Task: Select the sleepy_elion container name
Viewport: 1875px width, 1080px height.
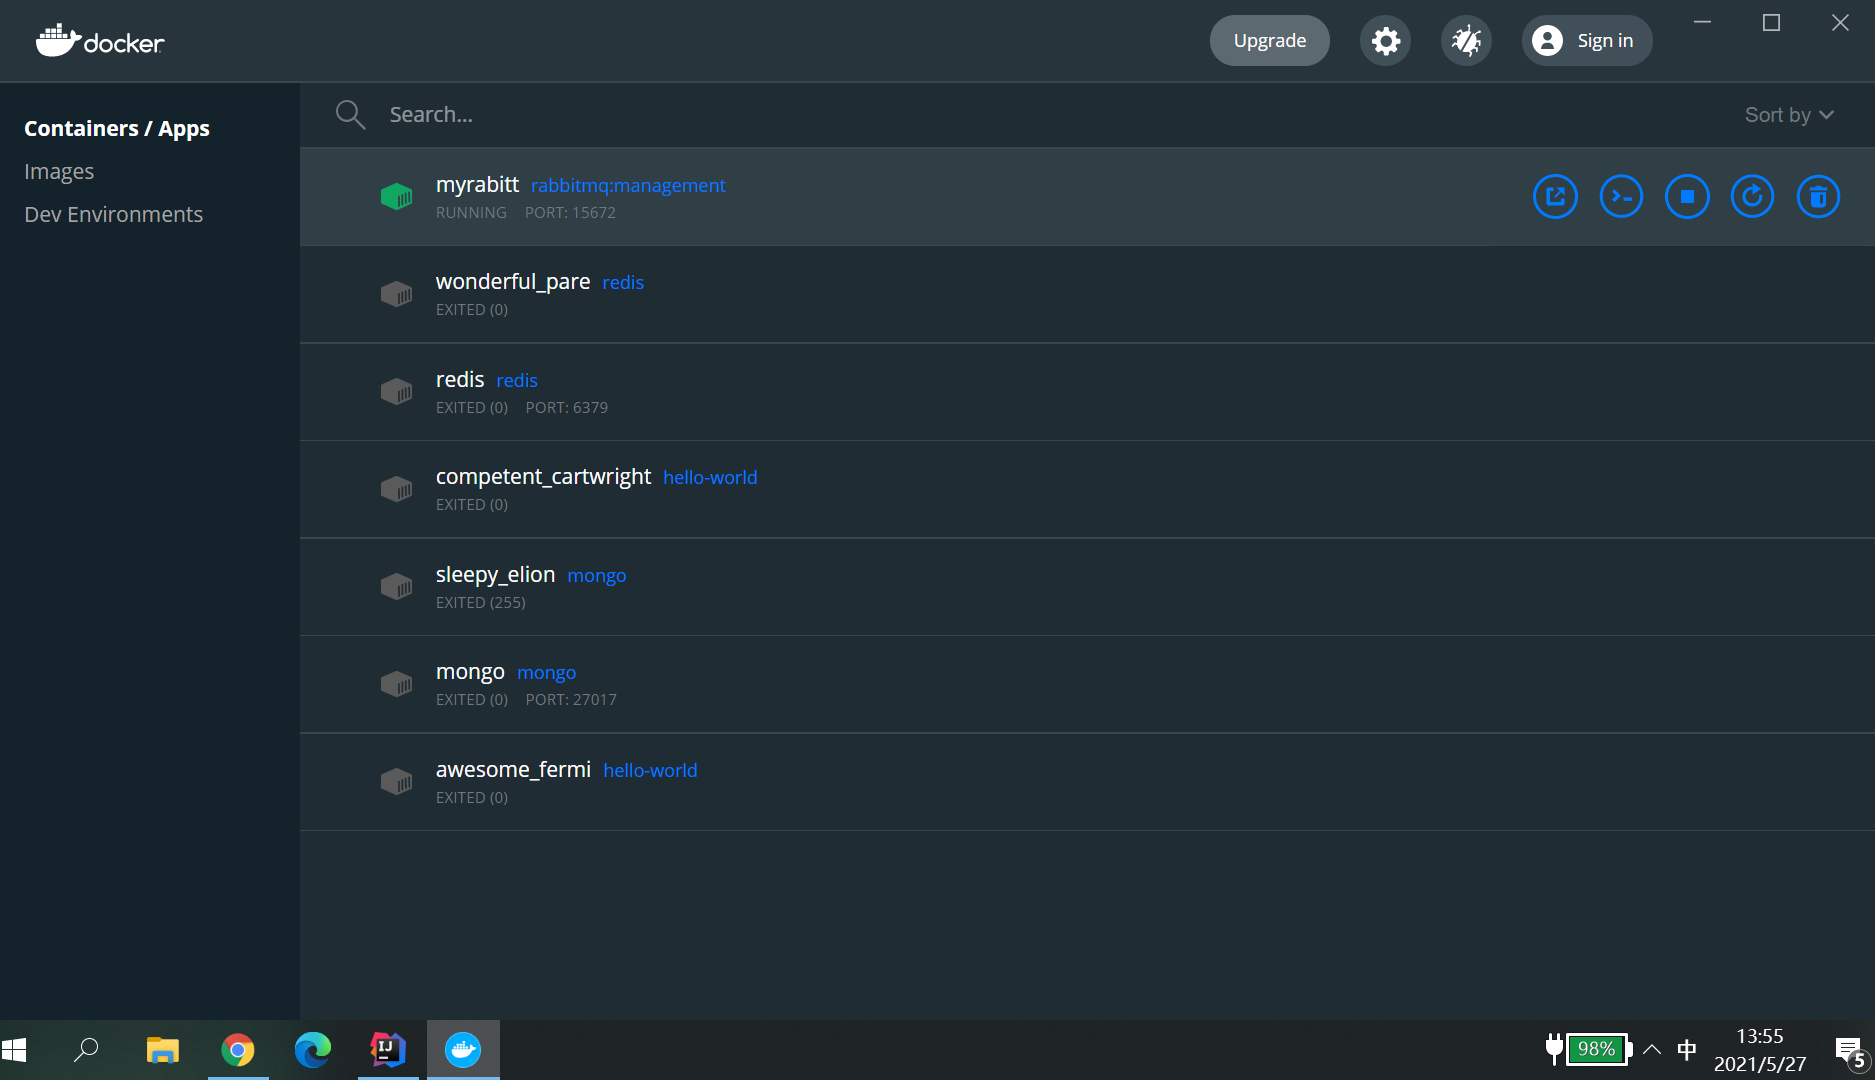Action: [495, 575]
